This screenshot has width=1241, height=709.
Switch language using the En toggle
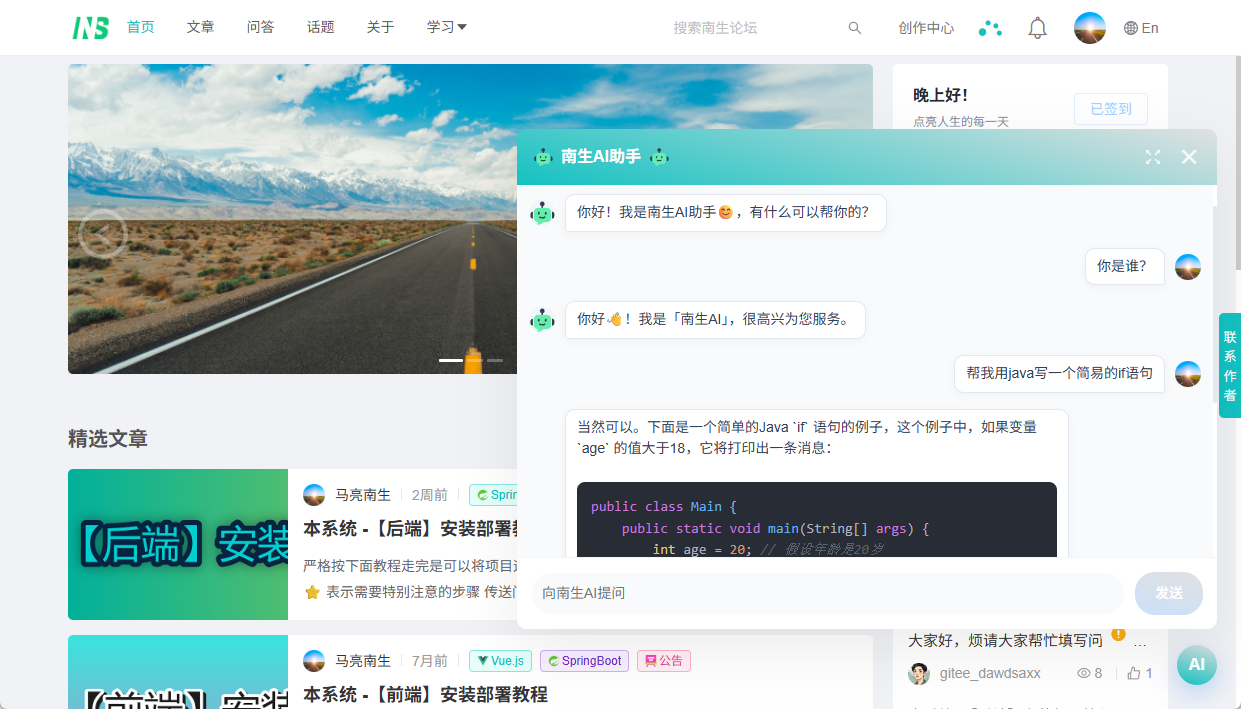click(1141, 28)
